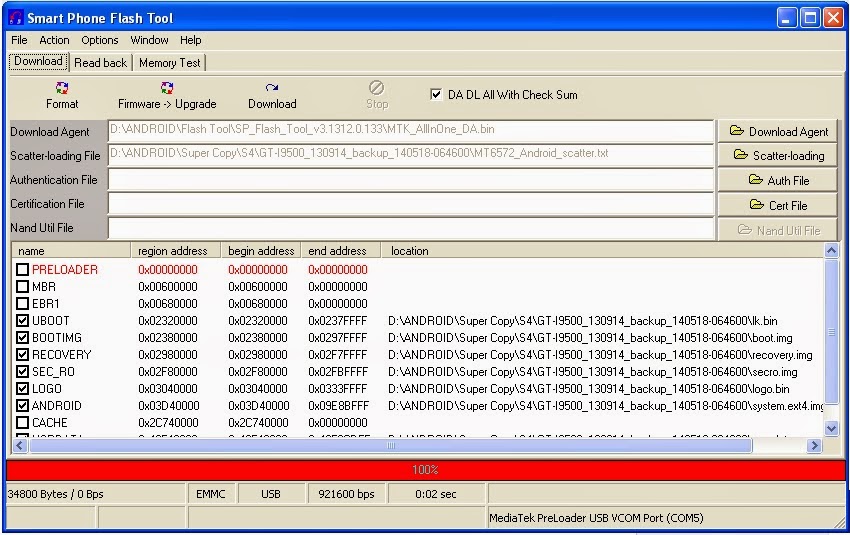Click the vertical scrollbar thumb
The height and width of the screenshot is (535, 850).
click(831, 332)
